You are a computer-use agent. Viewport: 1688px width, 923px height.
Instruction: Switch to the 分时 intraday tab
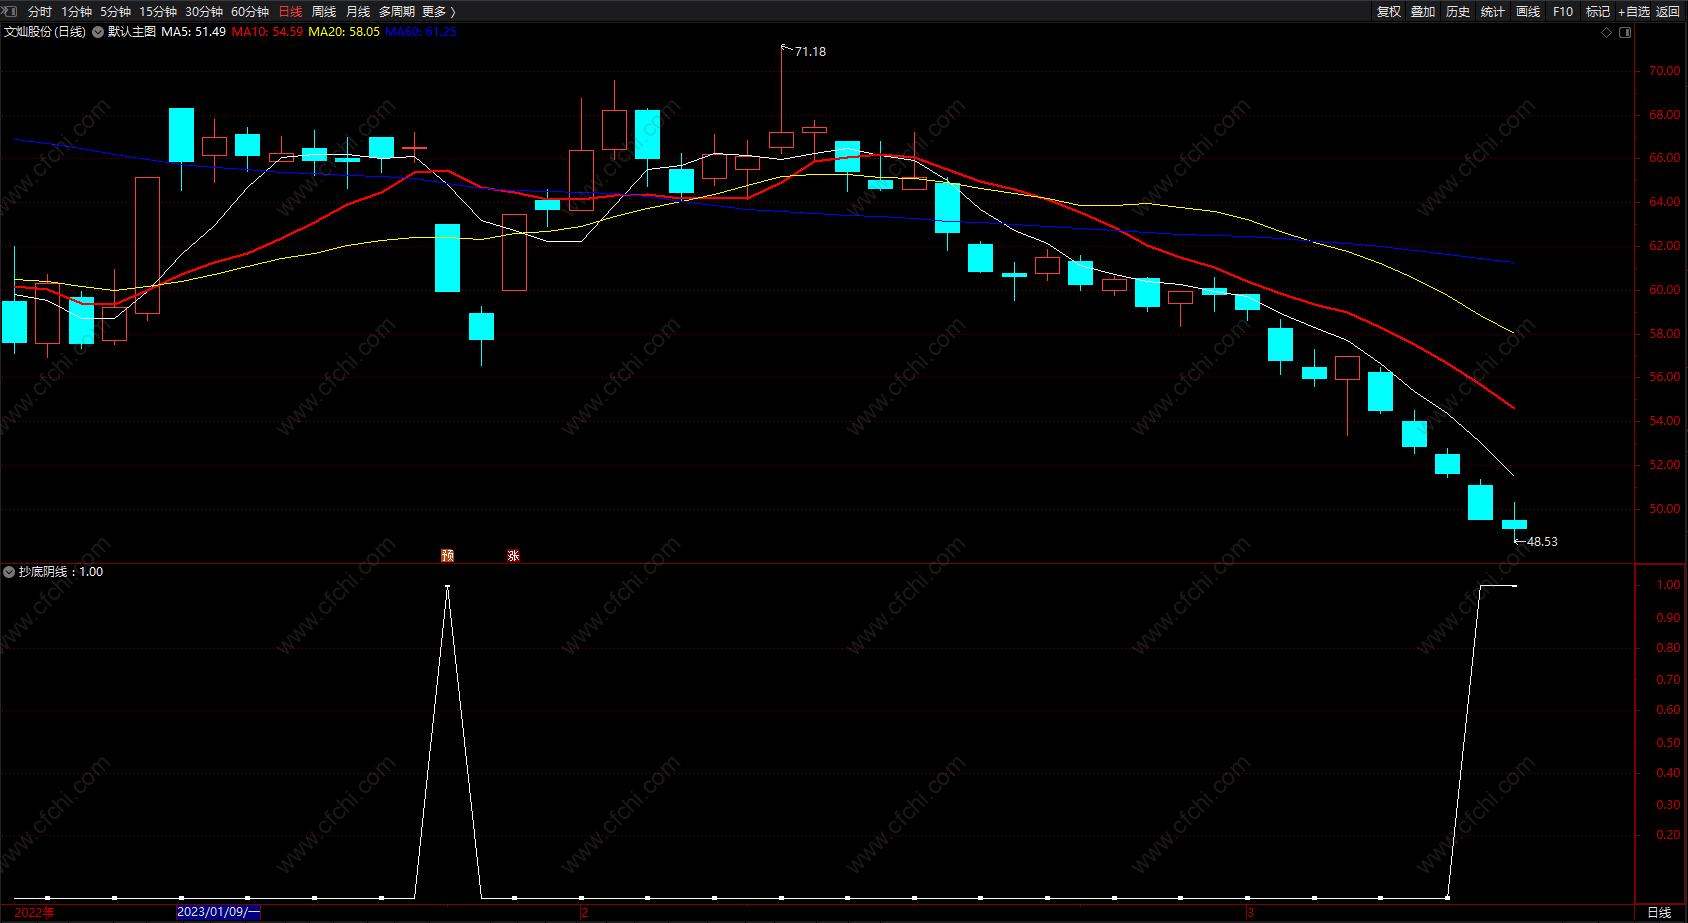point(40,12)
